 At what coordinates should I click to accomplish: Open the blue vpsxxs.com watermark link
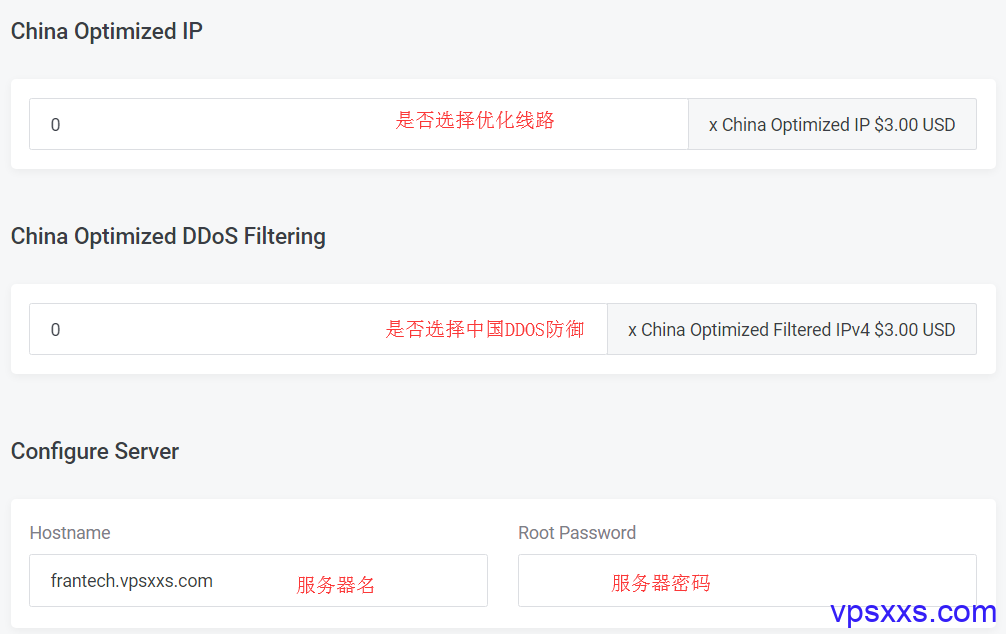(x=913, y=612)
